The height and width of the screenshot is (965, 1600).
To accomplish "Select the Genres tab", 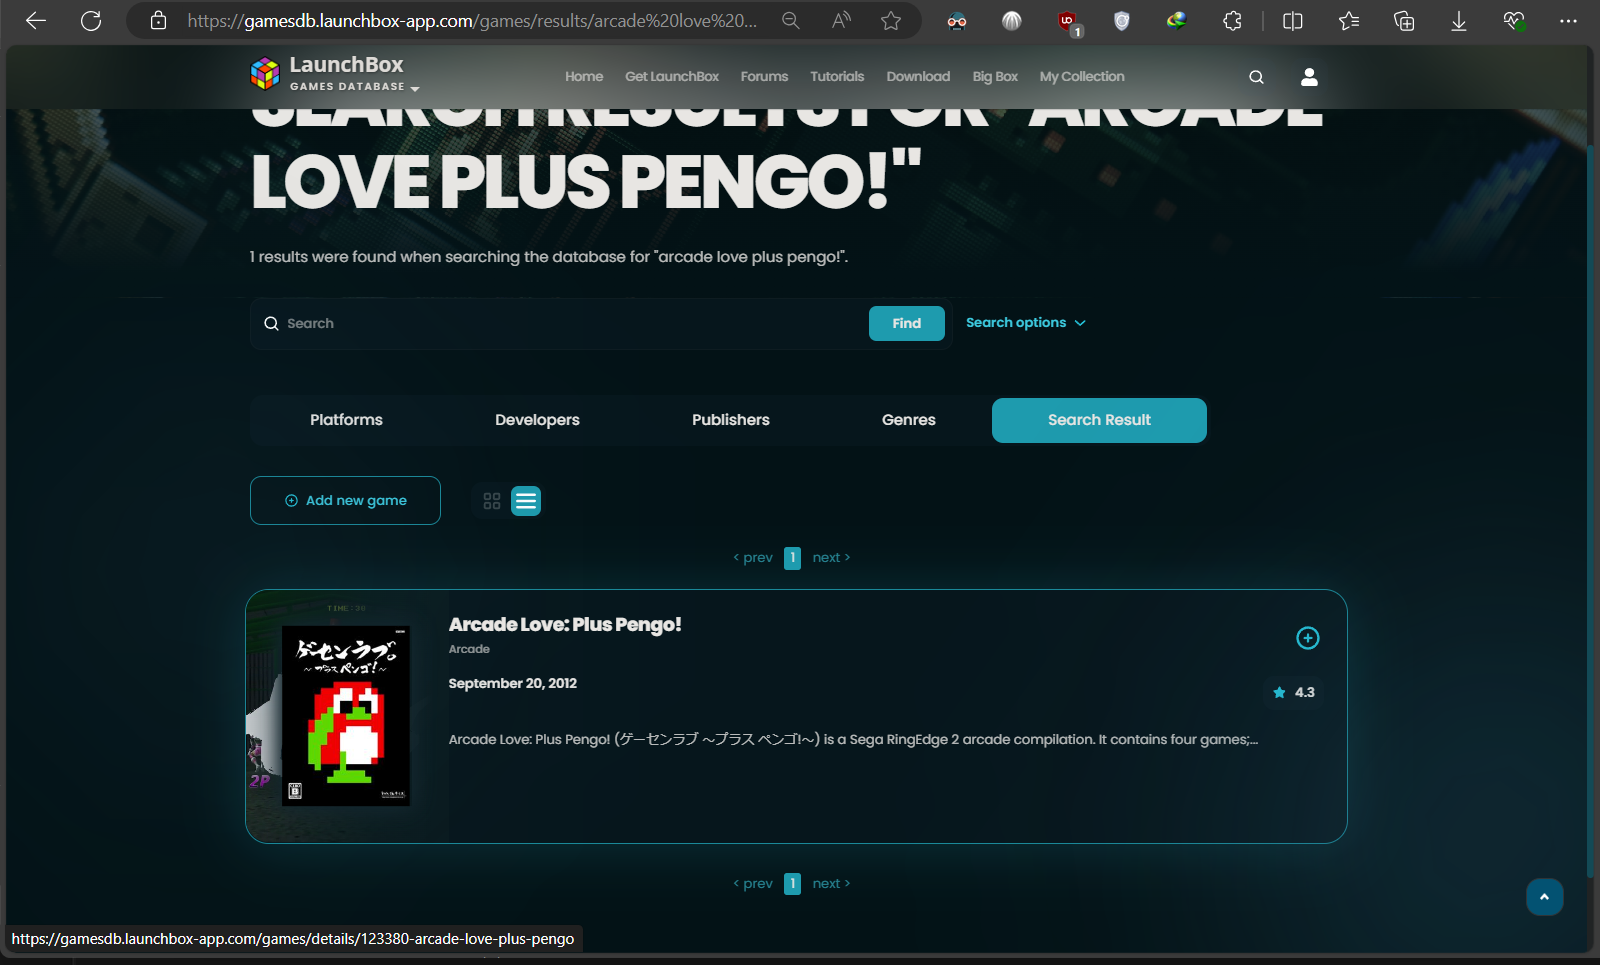I will coord(909,420).
